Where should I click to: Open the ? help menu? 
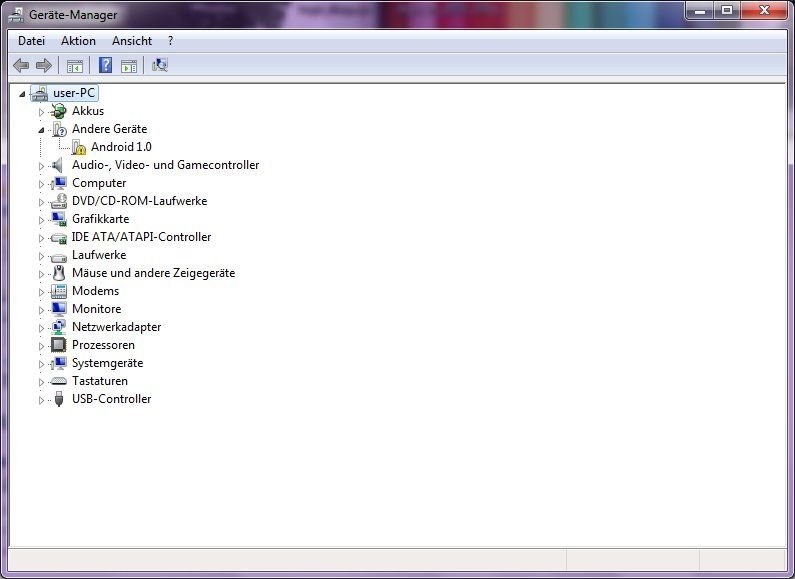click(170, 41)
